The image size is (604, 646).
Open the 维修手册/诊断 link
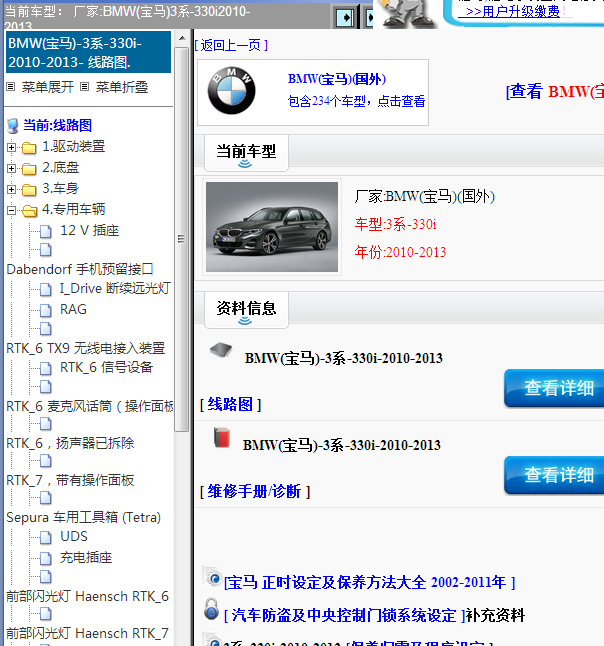coord(255,491)
